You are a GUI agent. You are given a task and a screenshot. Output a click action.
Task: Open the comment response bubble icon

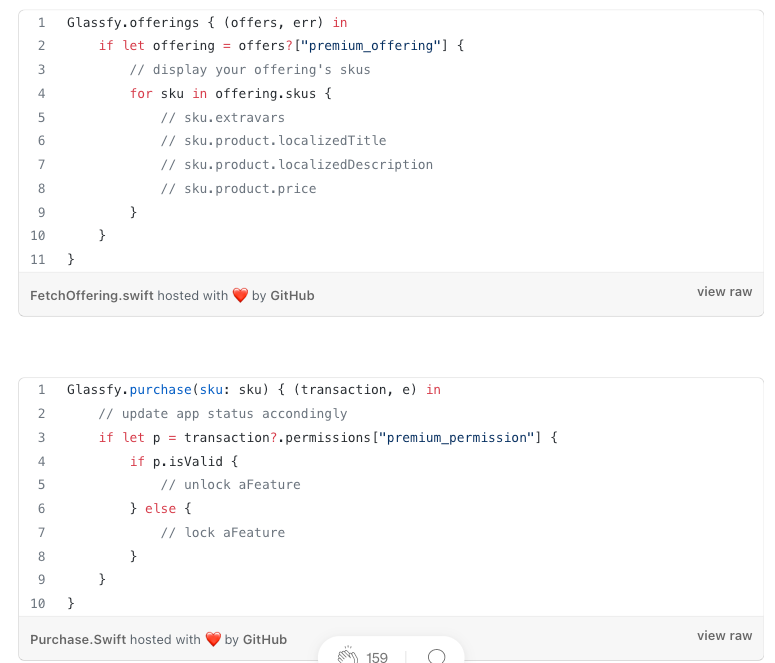pyautogui.click(x=436, y=656)
